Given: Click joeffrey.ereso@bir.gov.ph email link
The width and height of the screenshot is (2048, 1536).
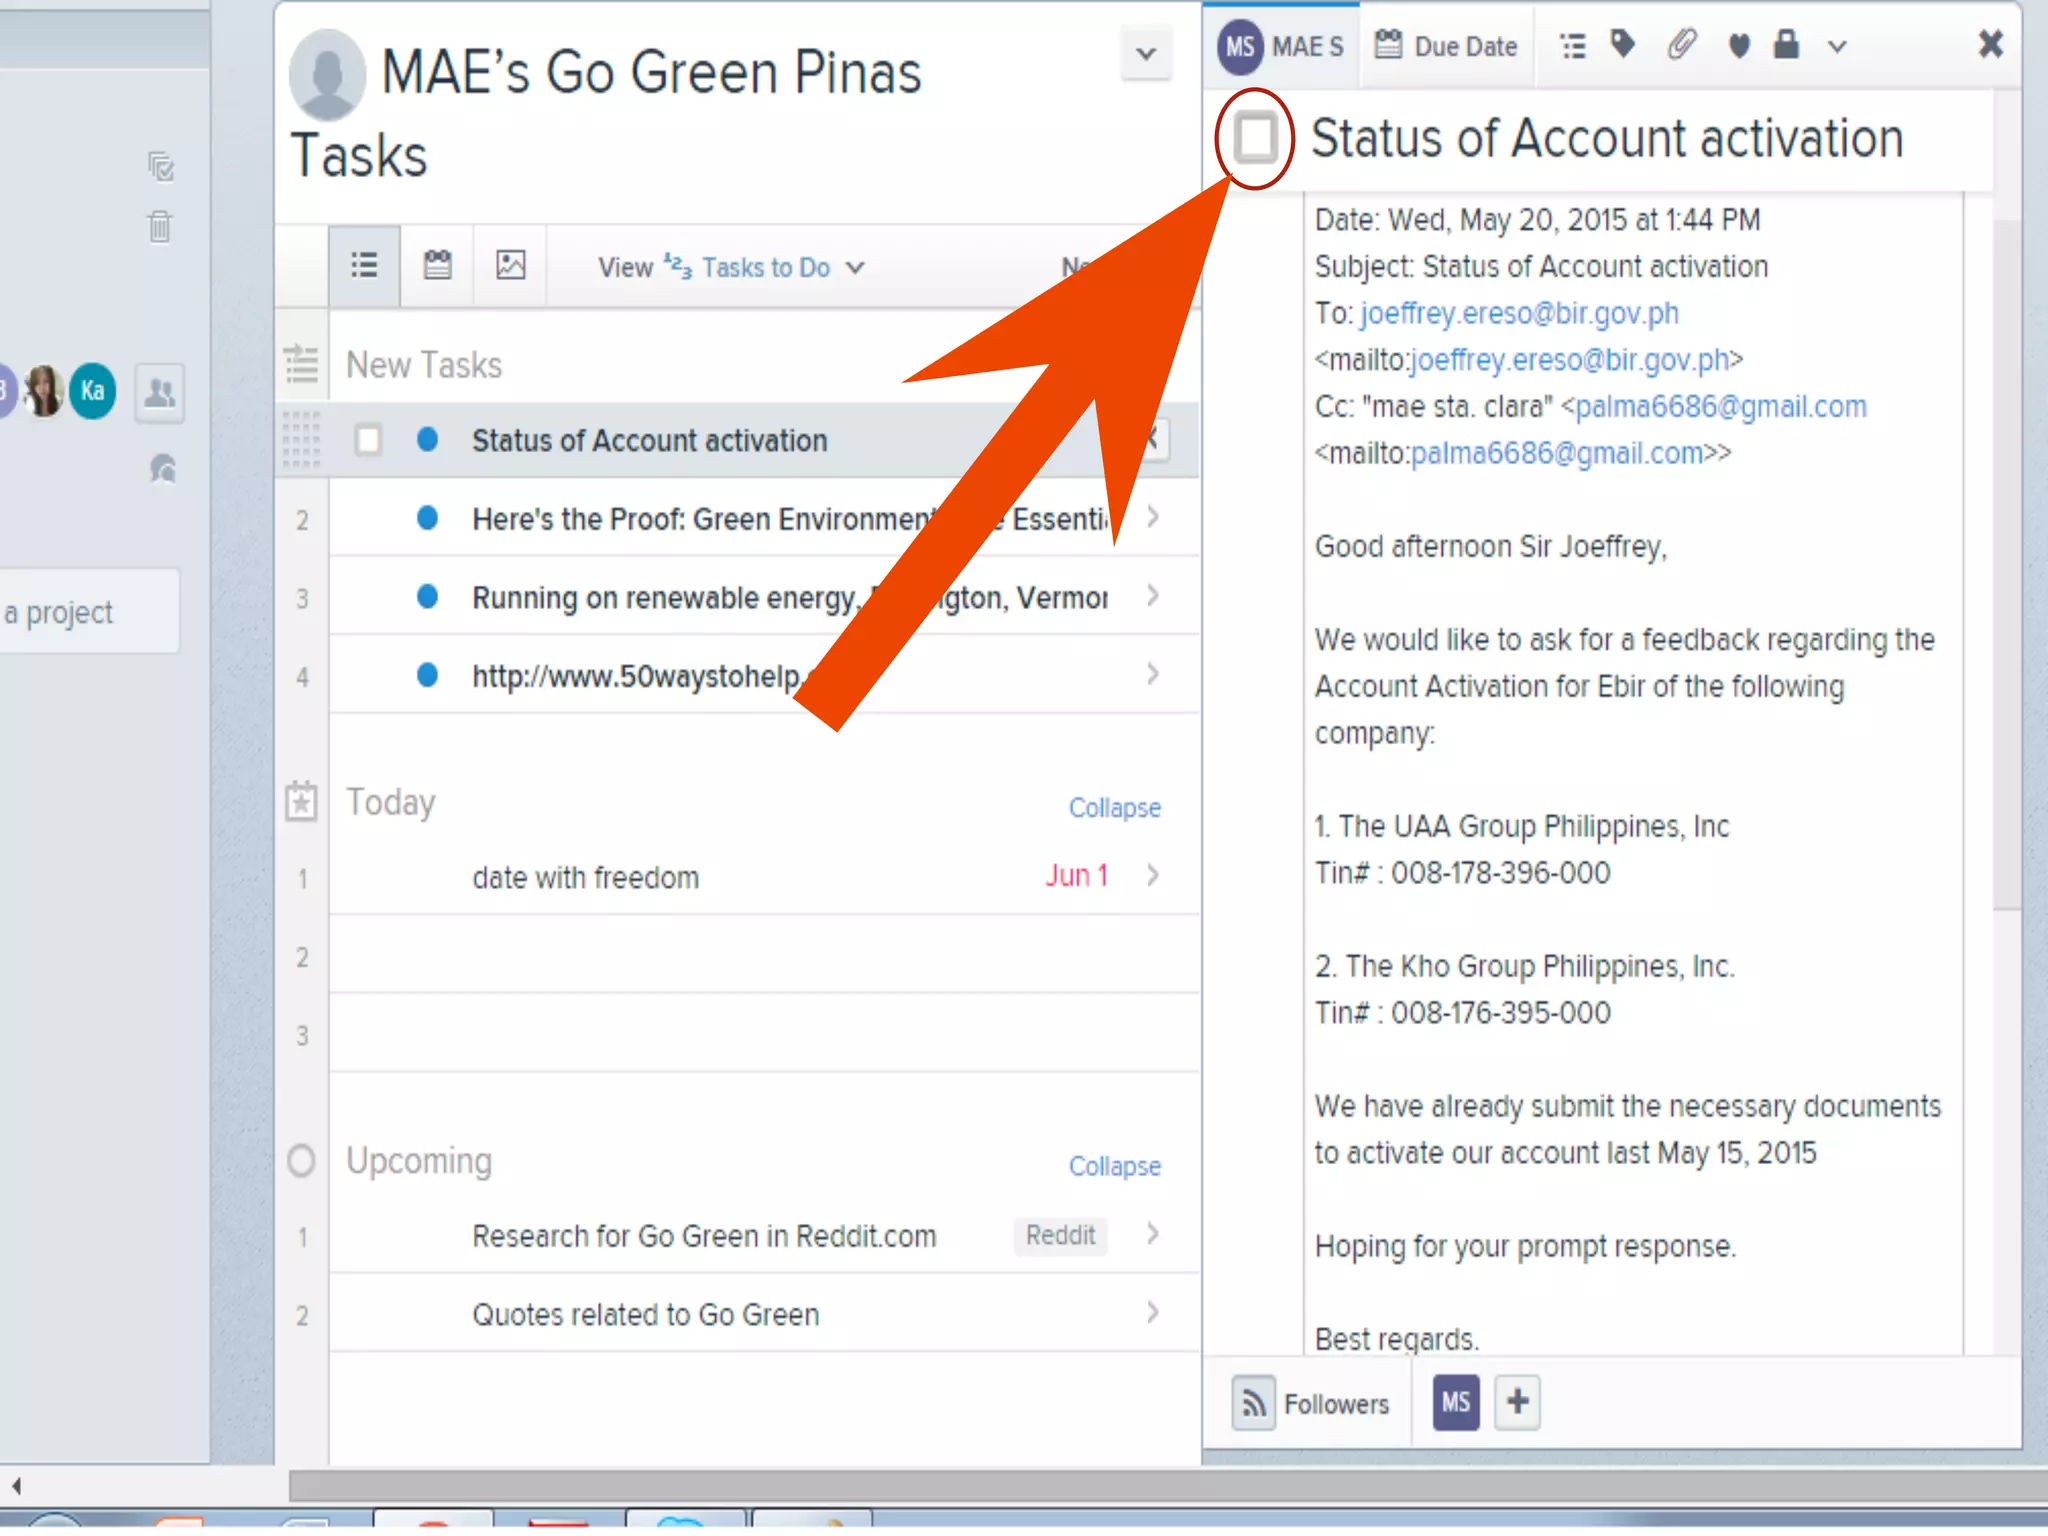Looking at the screenshot, I should (x=1519, y=313).
